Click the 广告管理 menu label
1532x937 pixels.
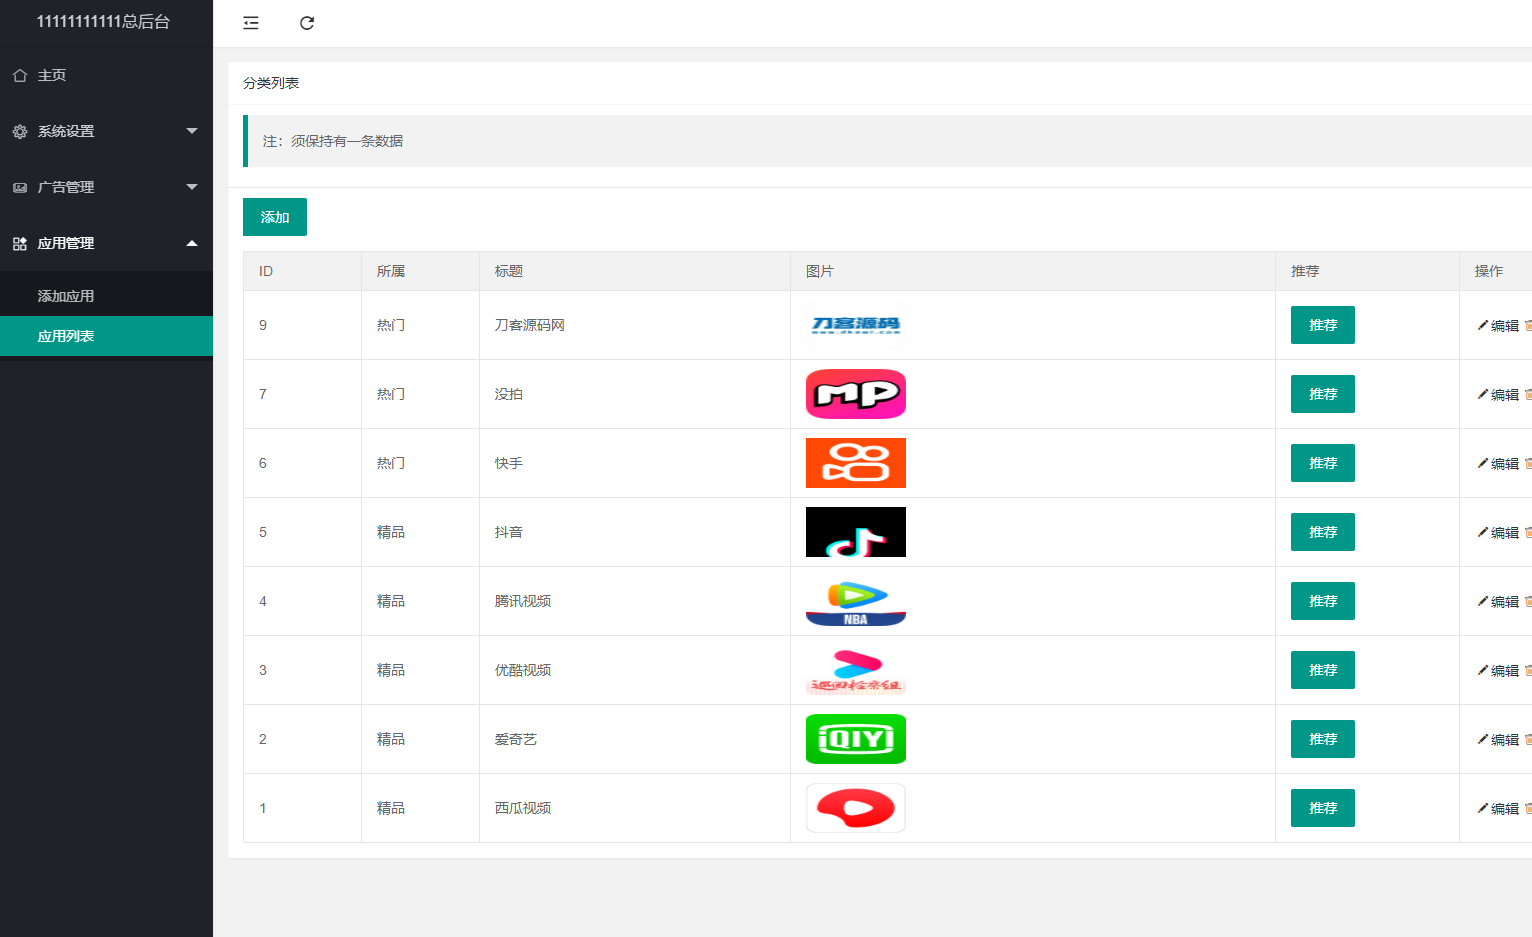coord(66,187)
